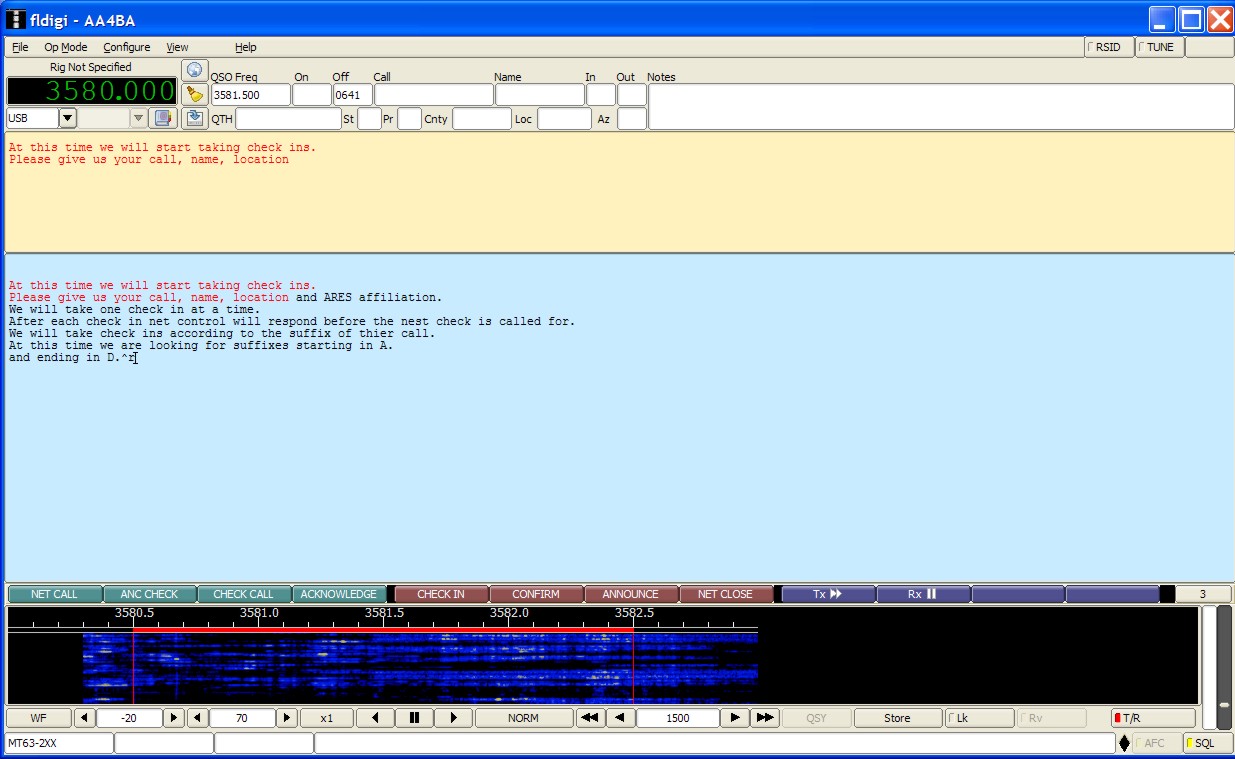Increase waterfall range value 70

point(286,718)
